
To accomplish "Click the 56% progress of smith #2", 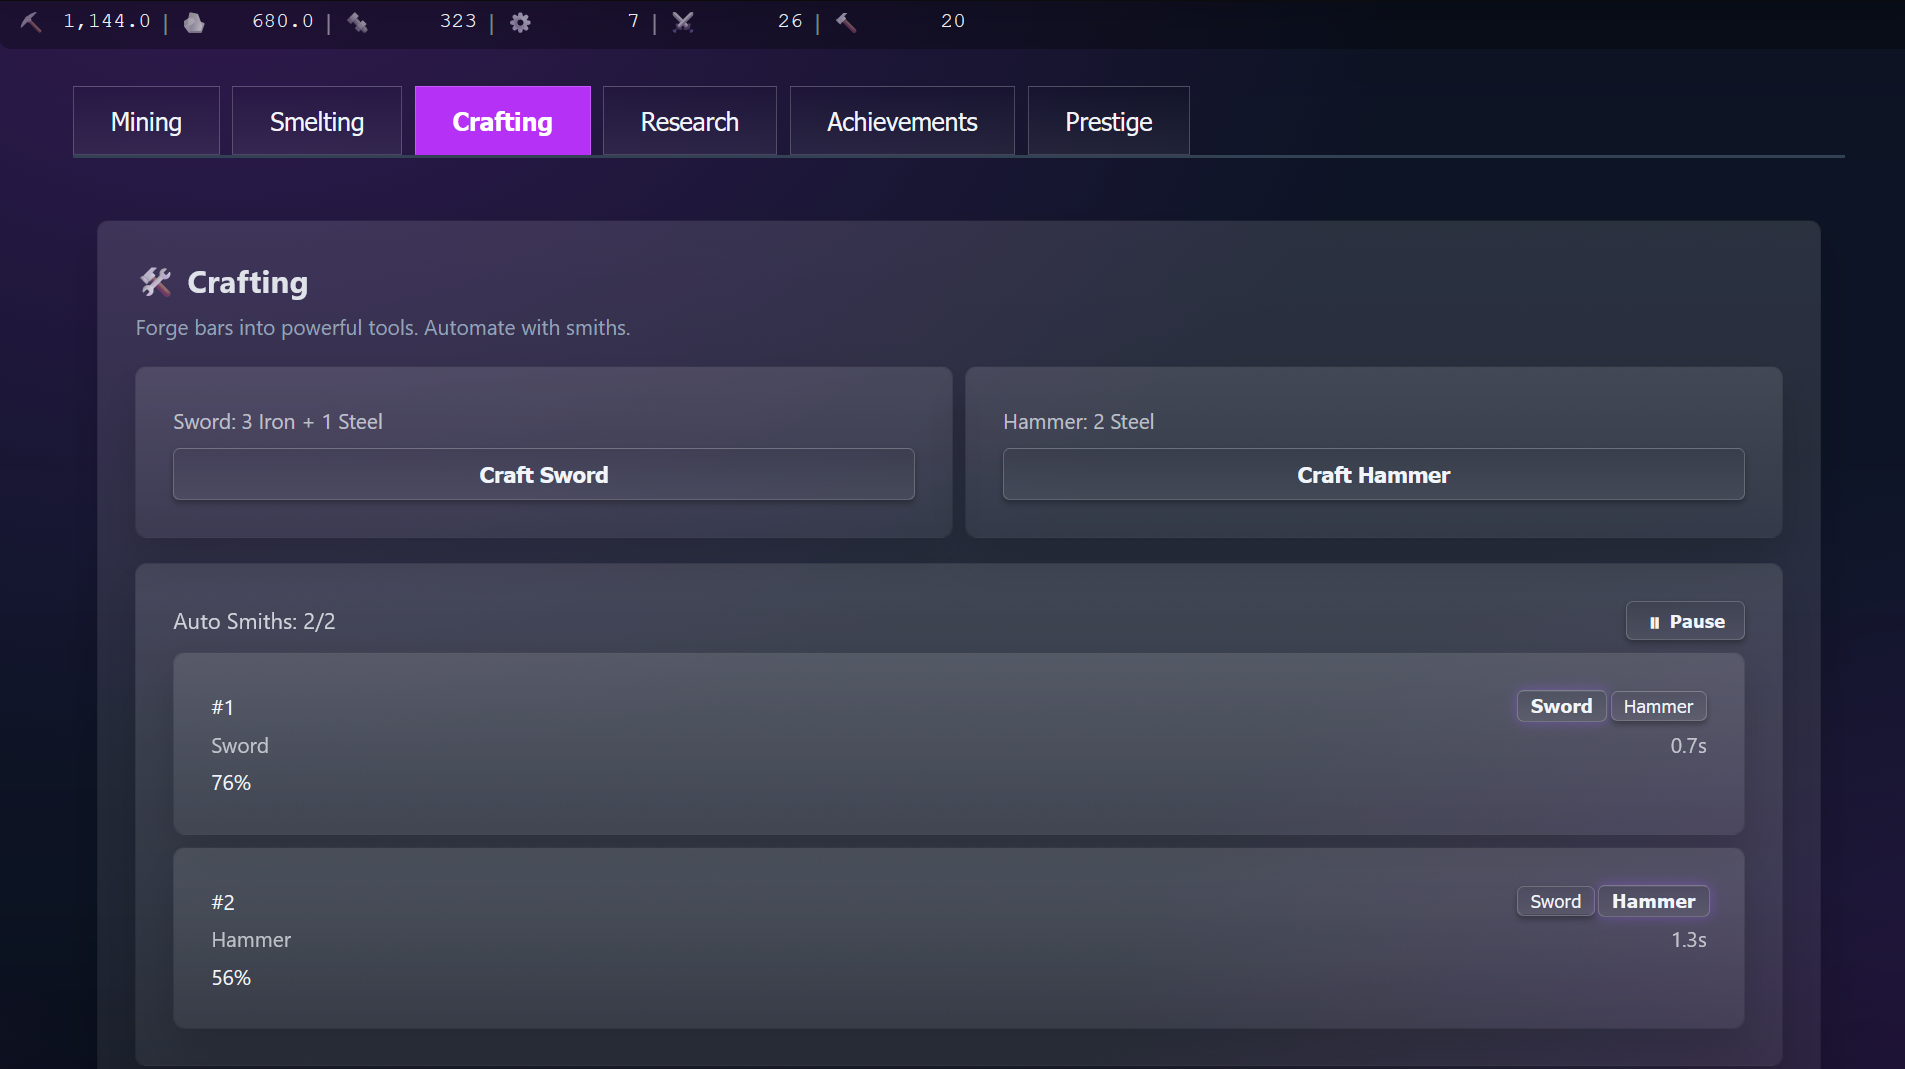I will coord(231,978).
